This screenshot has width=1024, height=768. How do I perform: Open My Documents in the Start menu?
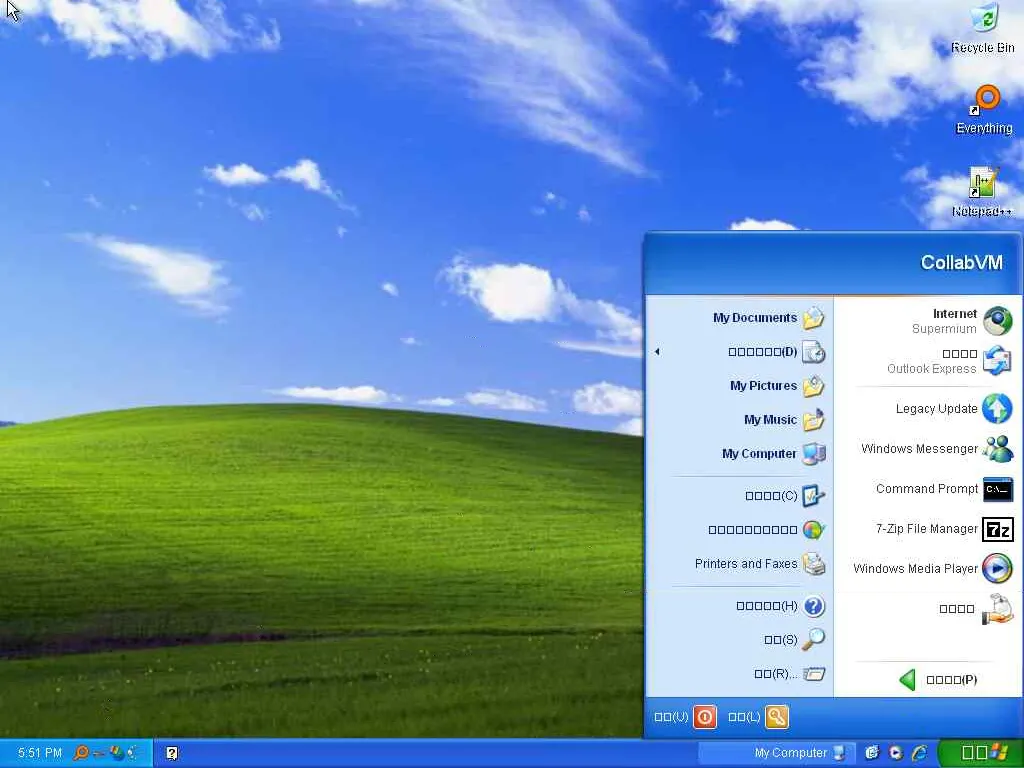(x=739, y=318)
